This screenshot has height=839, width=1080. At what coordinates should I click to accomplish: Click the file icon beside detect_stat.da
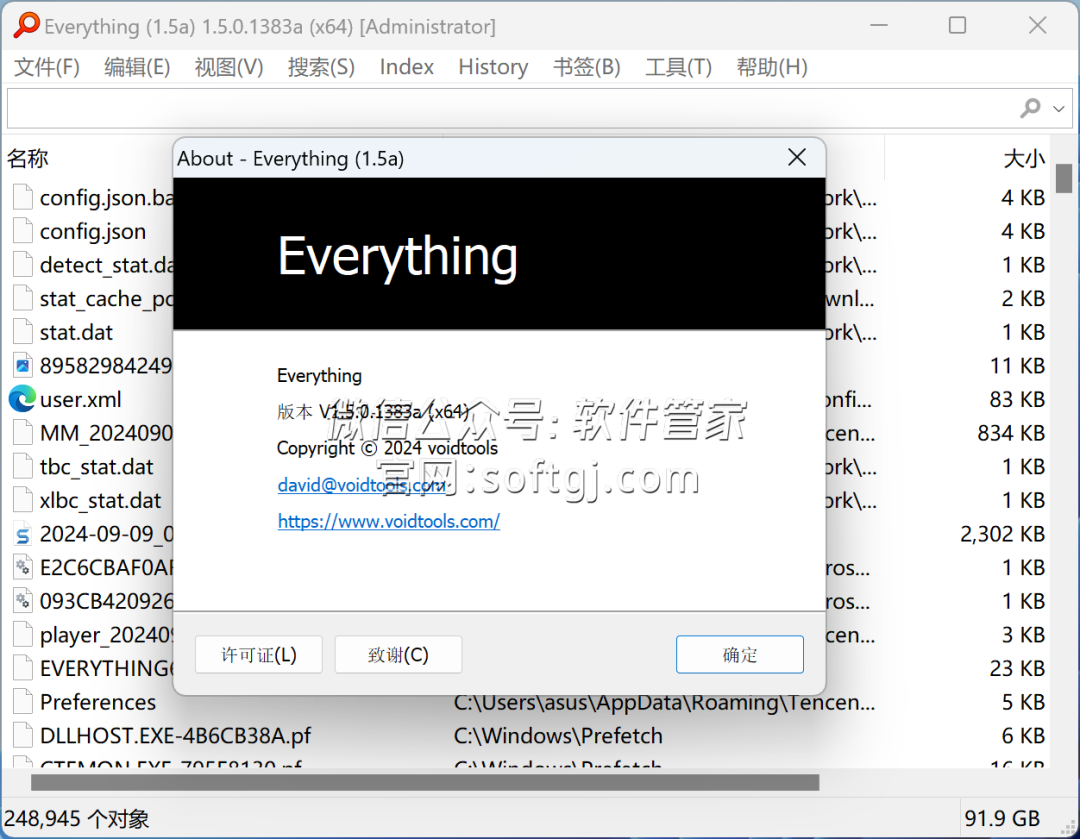coord(23,265)
